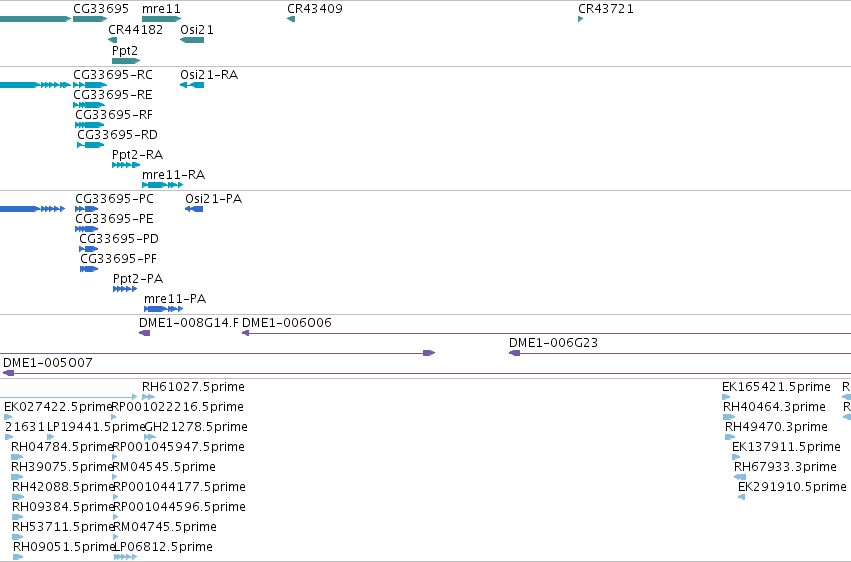The width and height of the screenshot is (851, 562).
Task: Select the RP001044177.5prime EST feature
Action: click(x=116, y=497)
